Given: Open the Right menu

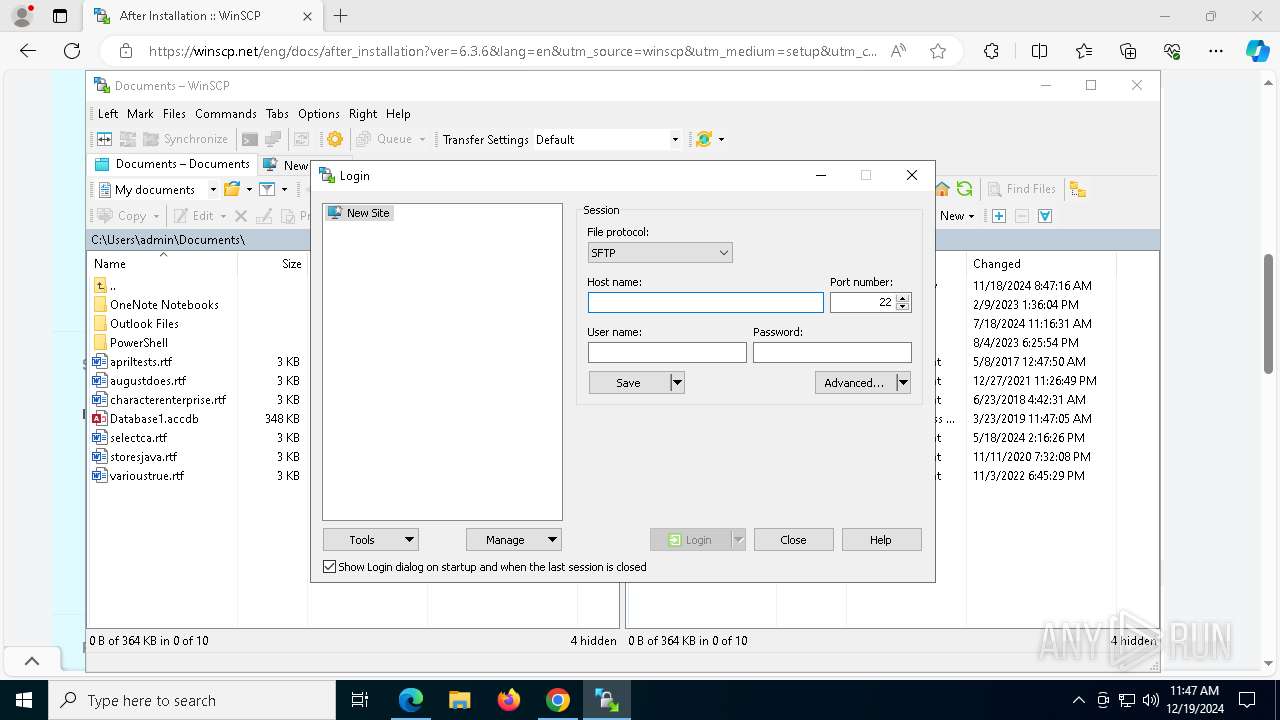Looking at the screenshot, I should [x=363, y=114].
